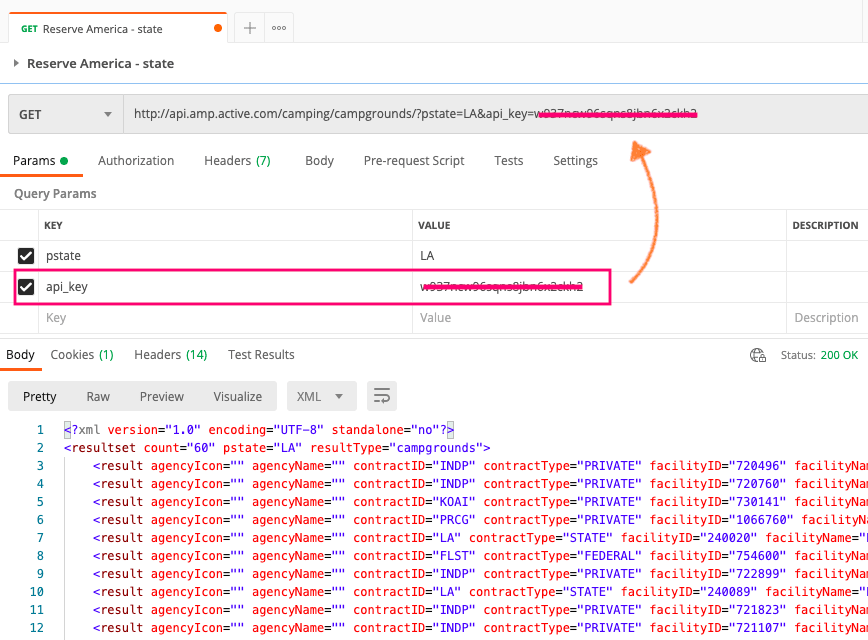Open the XML format dropdown
Viewport: 868px width, 640px height.
pos(322,396)
